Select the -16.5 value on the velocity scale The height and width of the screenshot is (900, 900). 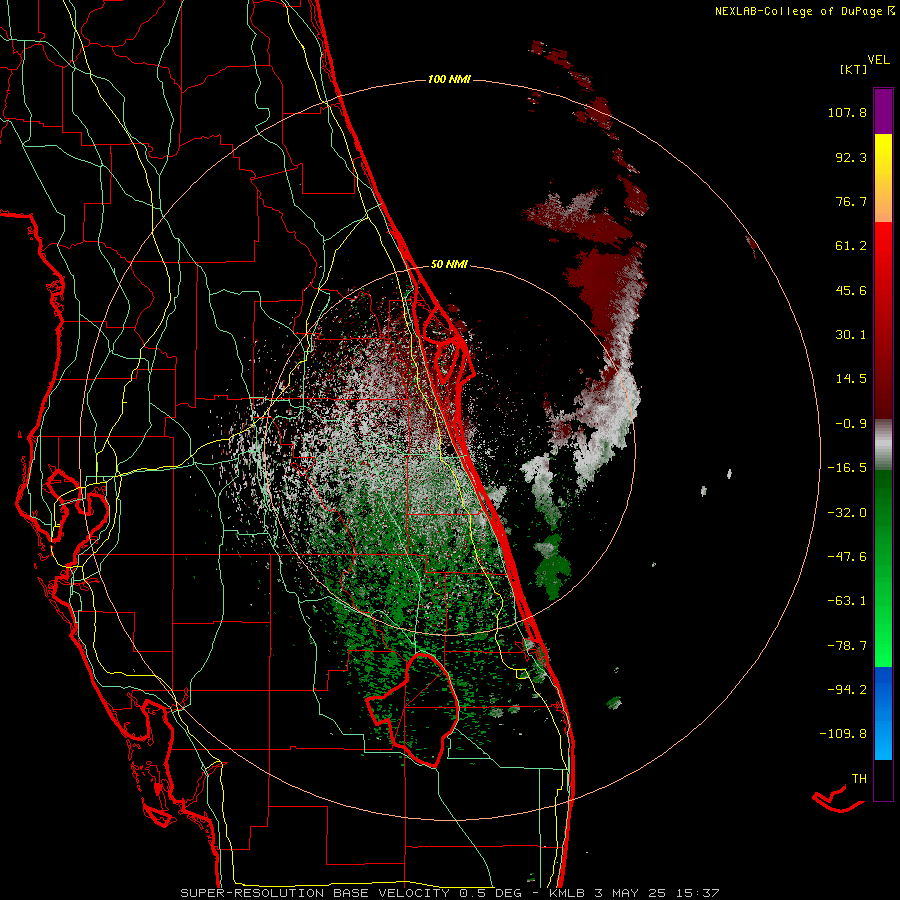[x=847, y=468]
